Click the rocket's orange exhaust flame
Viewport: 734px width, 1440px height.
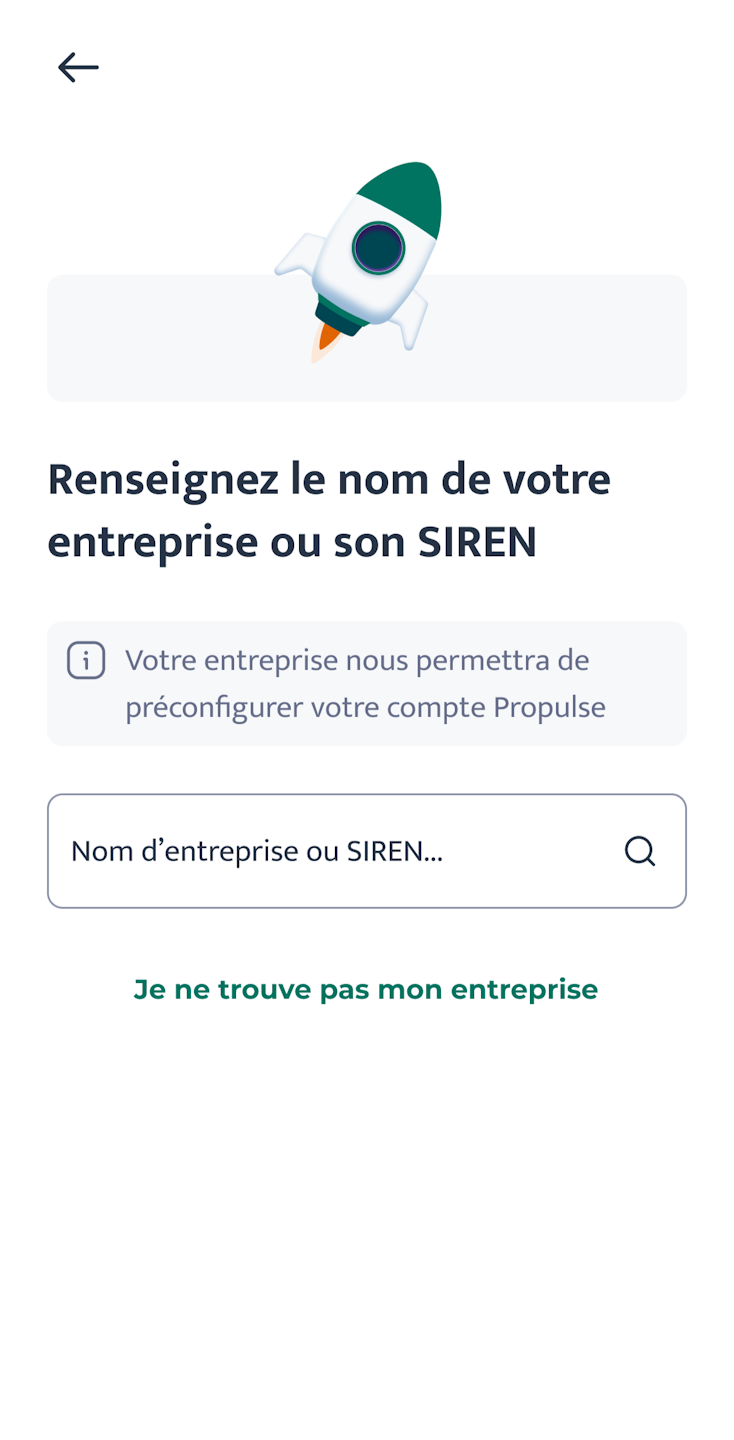coord(327,338)
